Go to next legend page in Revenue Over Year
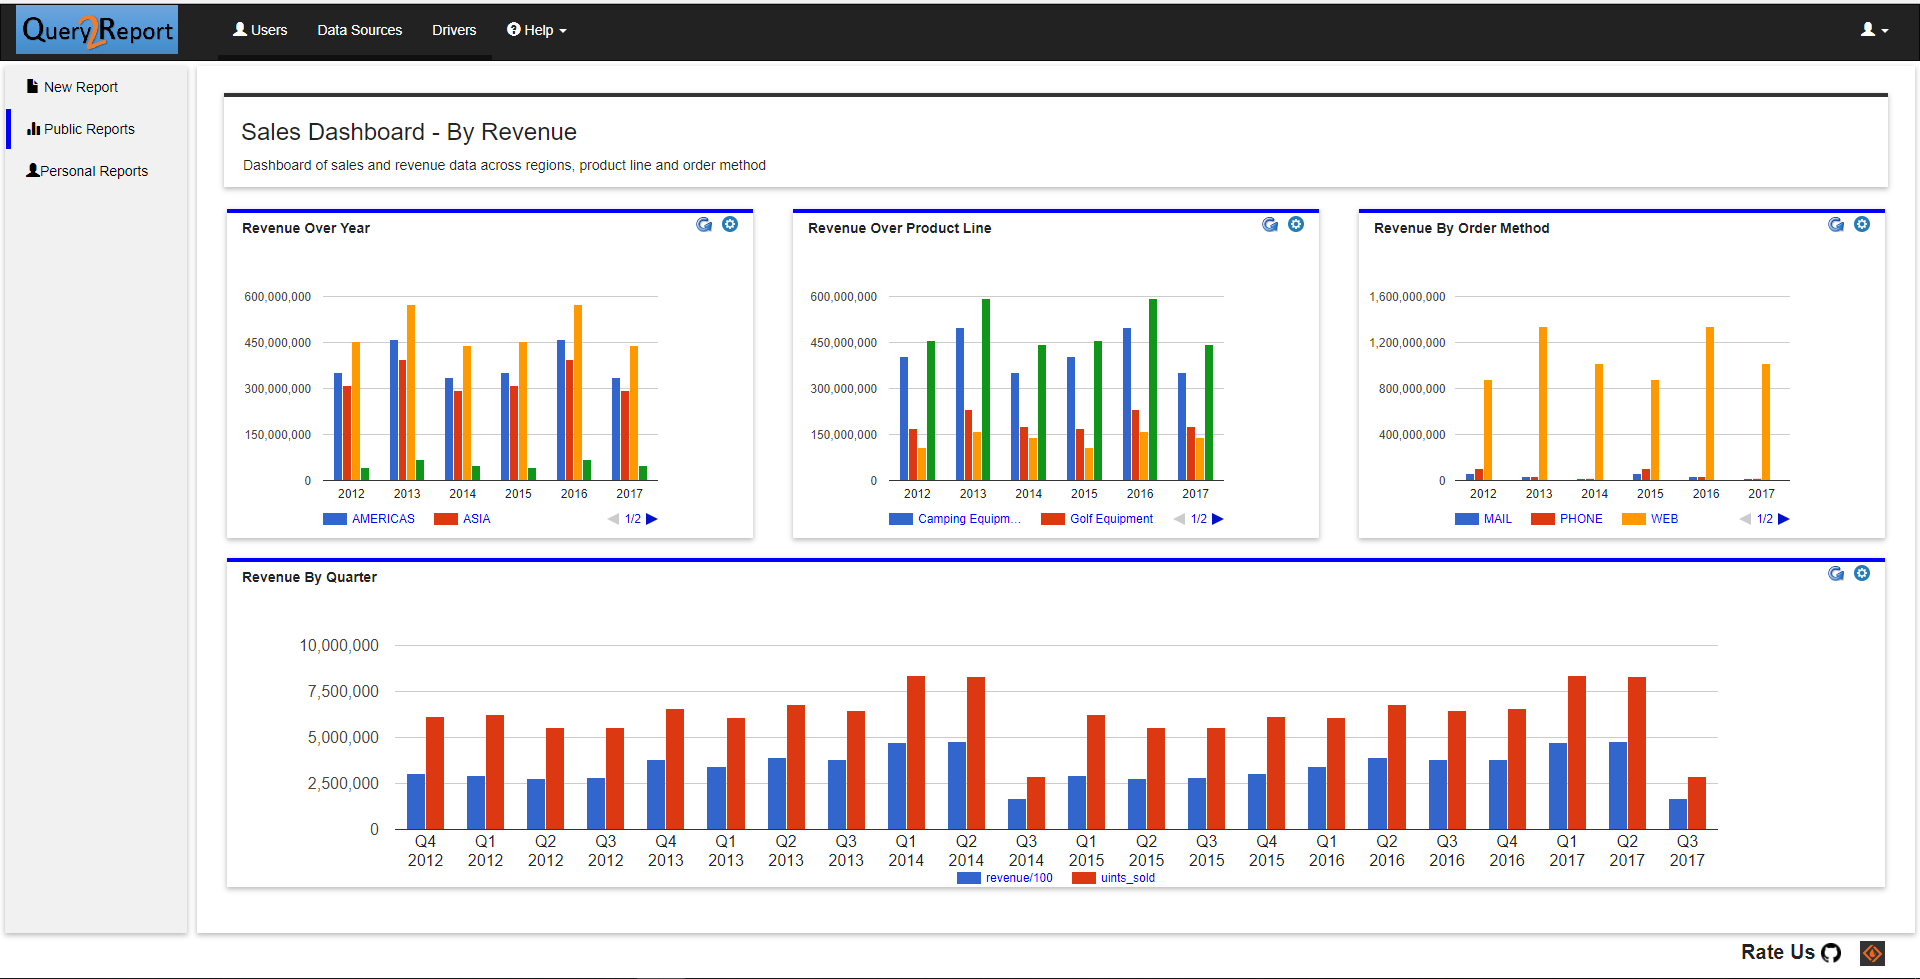Viewport: 1920px width, 979px height. pos(652,519)
